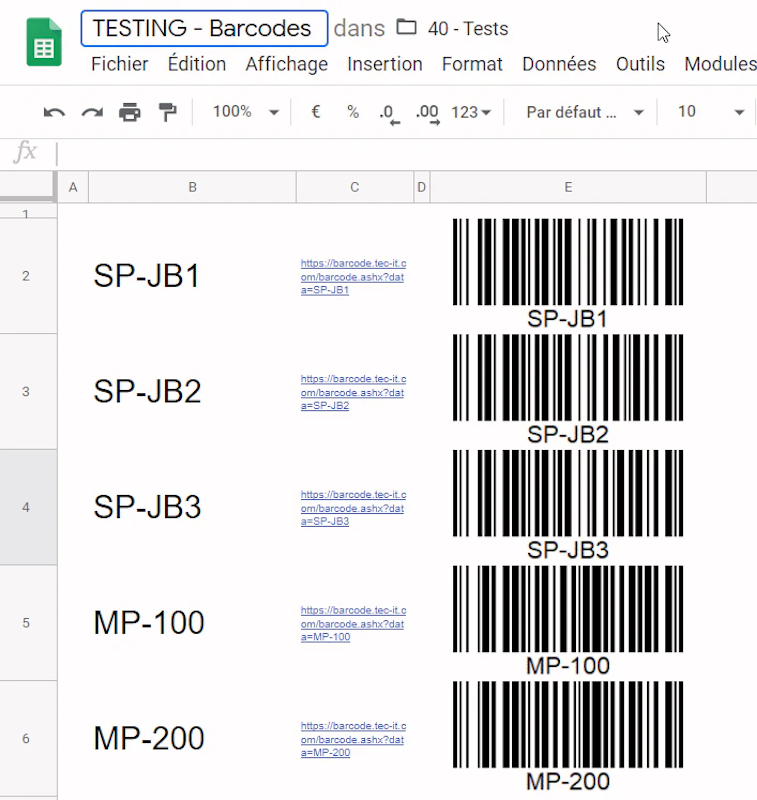Open the MP-200 barcode URL link
The height and width of the screenshot is (800, 757).
(x=353, y=739)
